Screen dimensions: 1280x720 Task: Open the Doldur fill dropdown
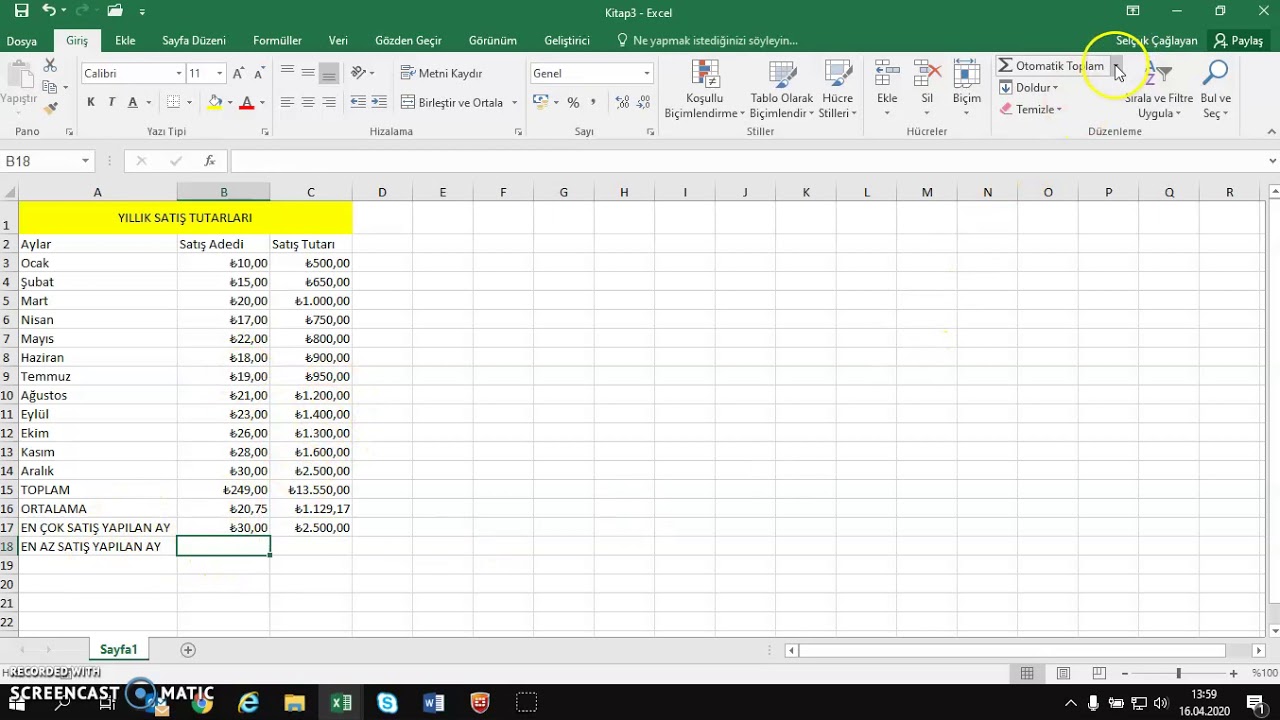(x=1029, y=88)
